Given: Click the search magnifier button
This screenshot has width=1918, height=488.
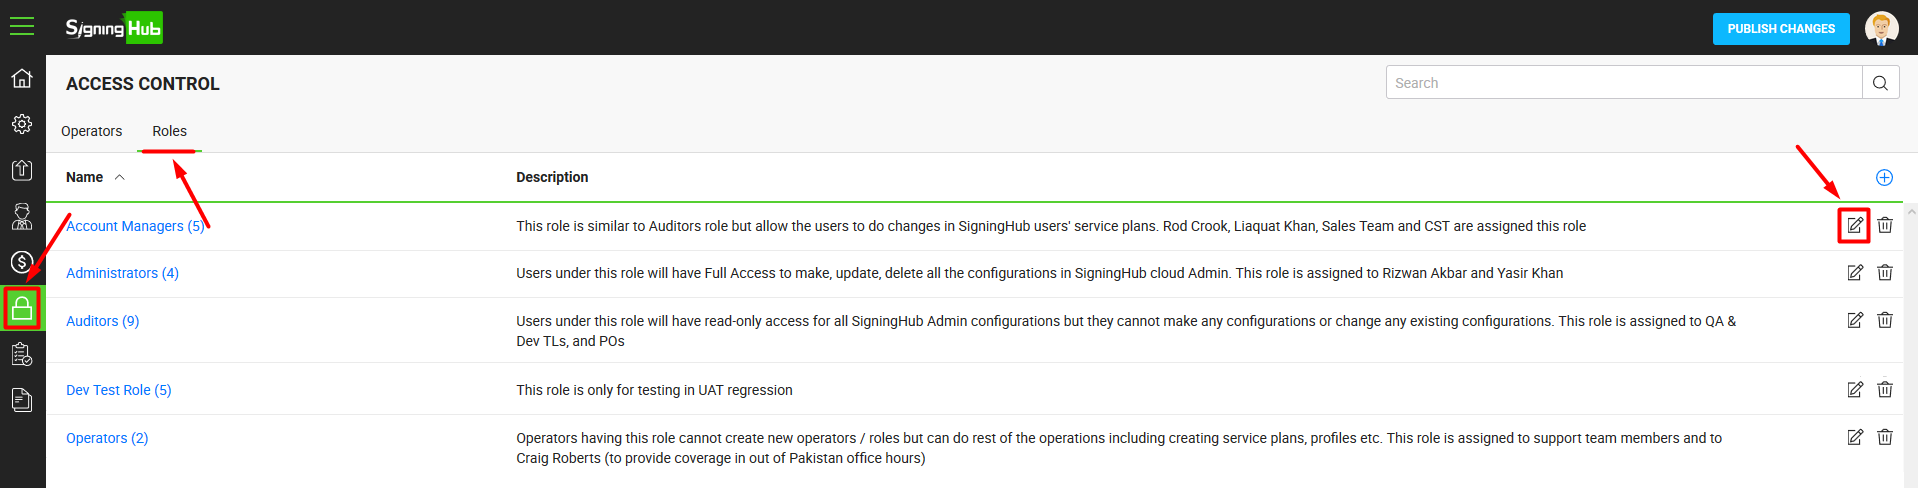Looking at the screenshot, I should tap(1880, 83).
